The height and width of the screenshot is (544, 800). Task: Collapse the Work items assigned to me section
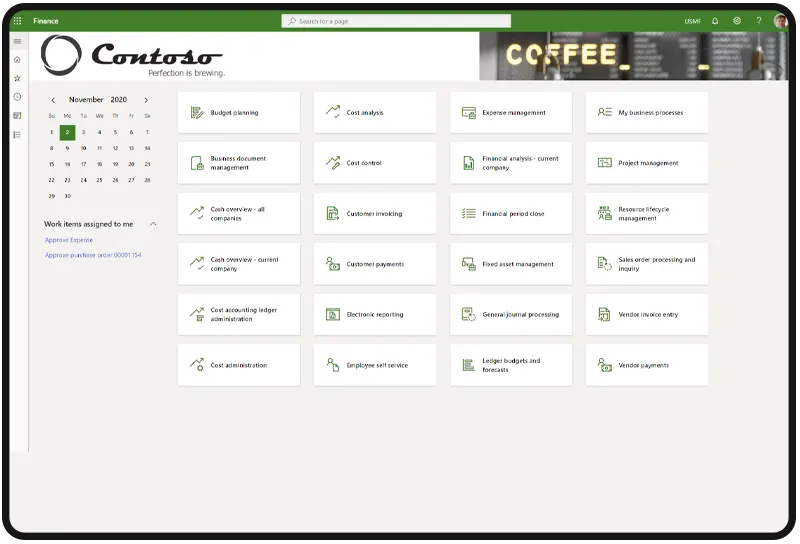[153, 224]
